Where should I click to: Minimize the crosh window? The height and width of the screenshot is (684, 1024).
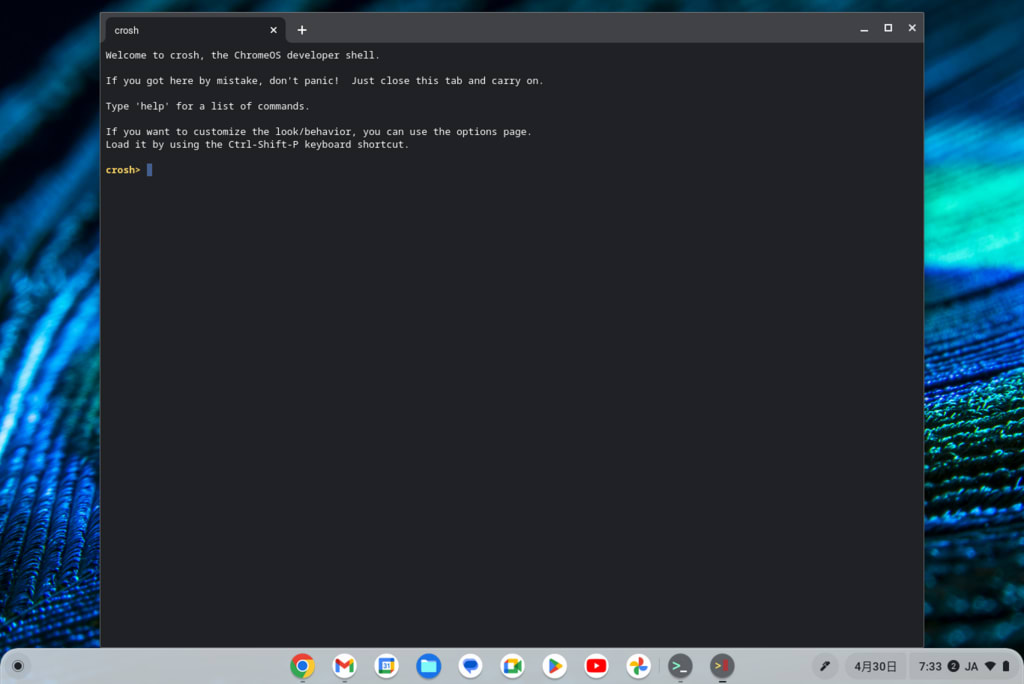coord(864,28)
